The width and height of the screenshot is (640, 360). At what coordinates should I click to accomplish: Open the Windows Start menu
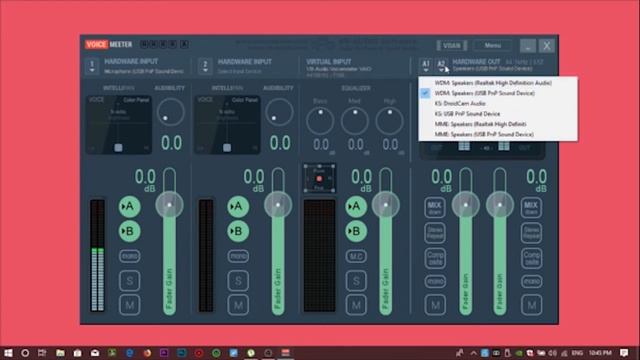coord(8,353)
